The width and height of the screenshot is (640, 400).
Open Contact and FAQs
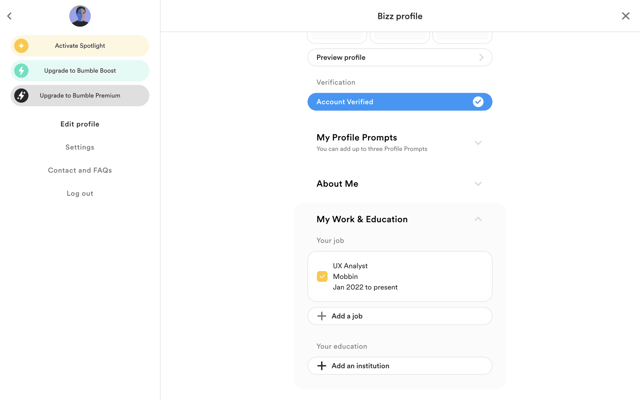pos(80,170)
